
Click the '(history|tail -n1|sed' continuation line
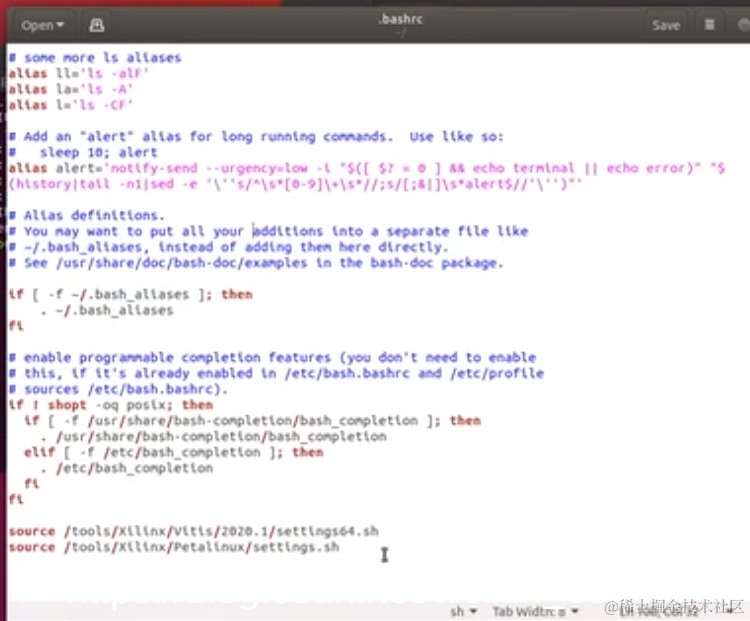click(295, 184)
